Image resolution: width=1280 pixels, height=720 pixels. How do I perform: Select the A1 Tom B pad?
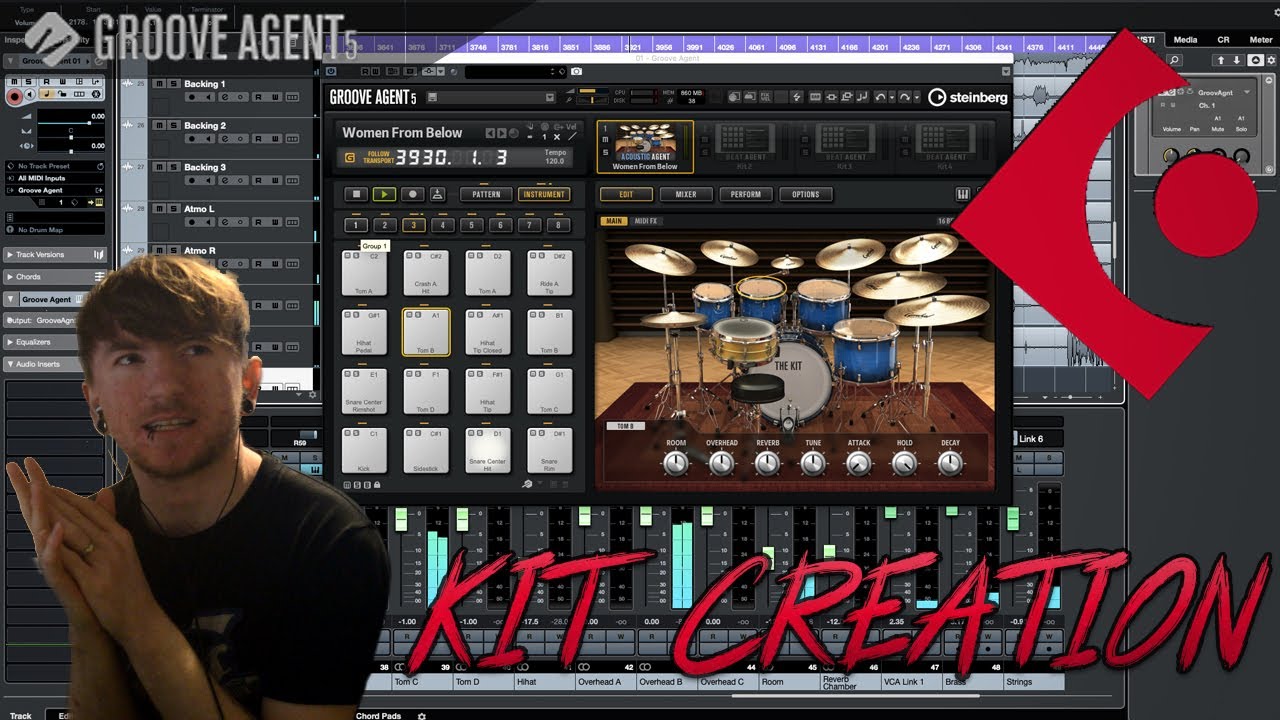426,332
